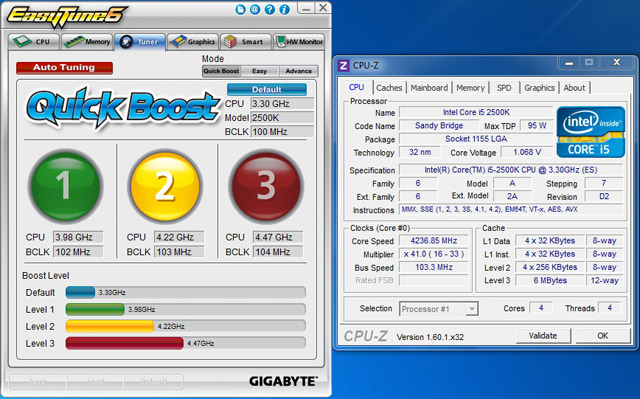This screenshot has height=399, width=640.
Task: Click the Sandy Bridge code name field
Action: [x=439, y=126]
